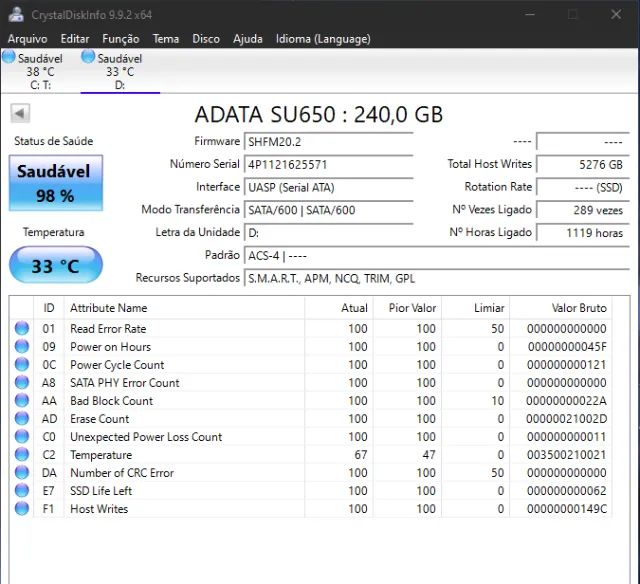This screenshot has height=584, width=640.
Task: Click the Saudável 98 % health status button
Action: tap(56, 183)
